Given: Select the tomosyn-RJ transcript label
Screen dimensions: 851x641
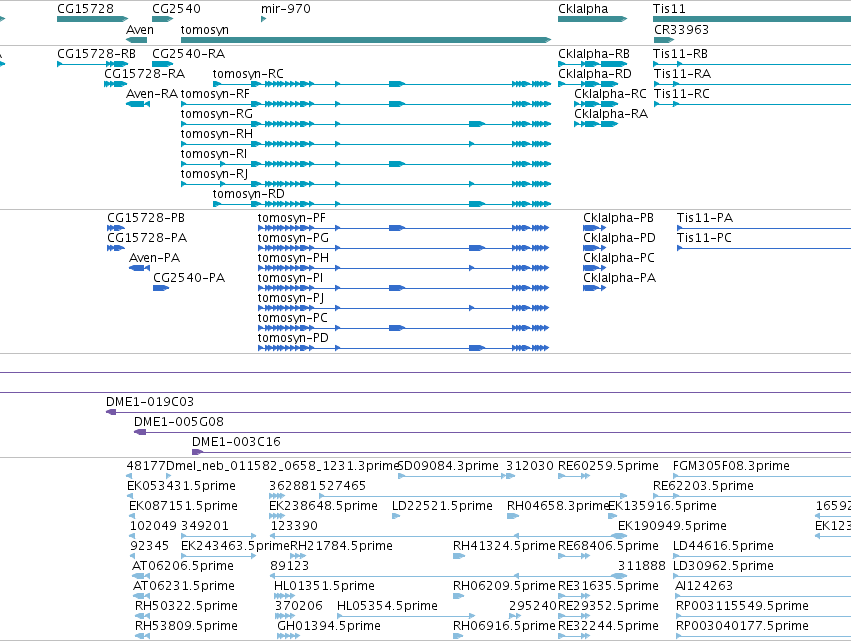Looking at the screenshot, I should (x=214, y=174).
